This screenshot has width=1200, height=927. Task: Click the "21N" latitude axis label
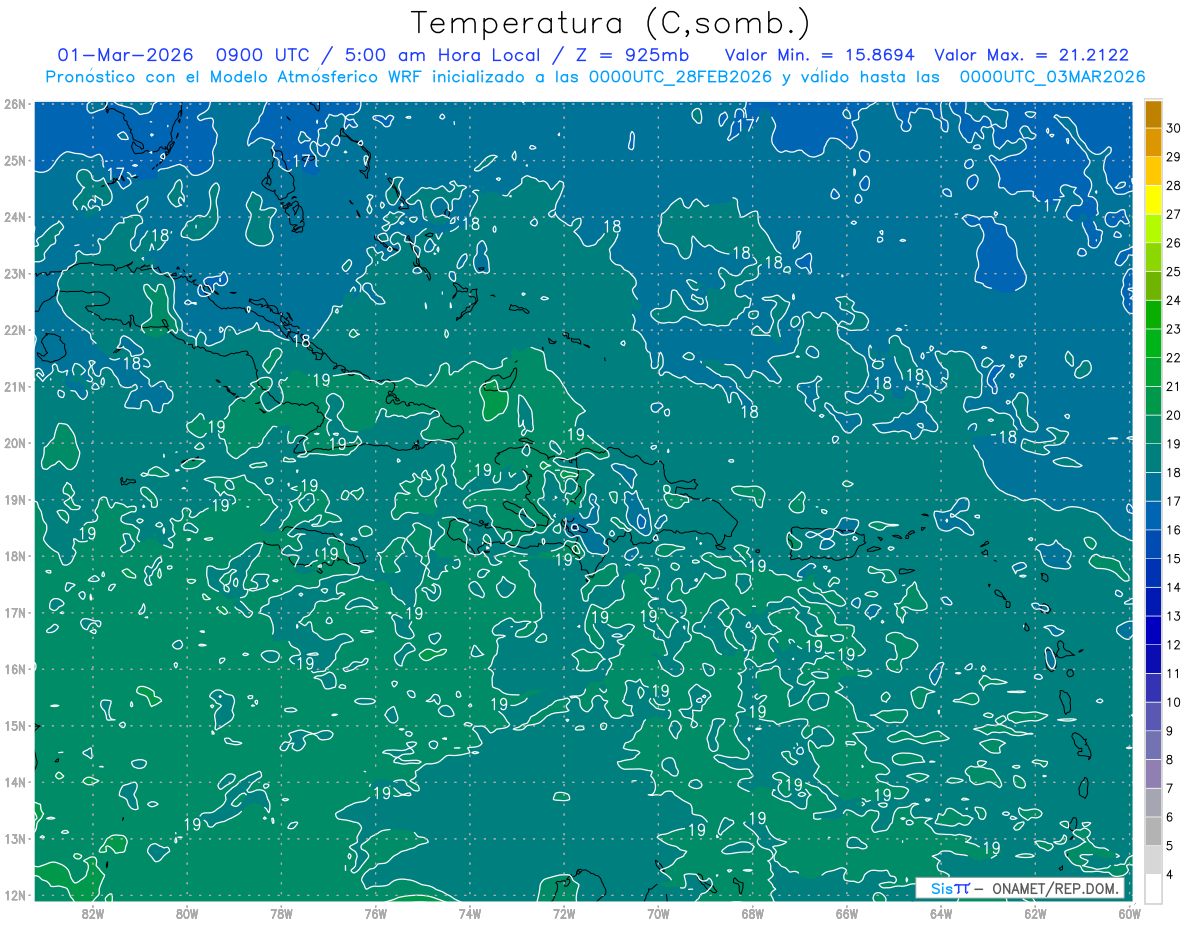tap(15, 387)
